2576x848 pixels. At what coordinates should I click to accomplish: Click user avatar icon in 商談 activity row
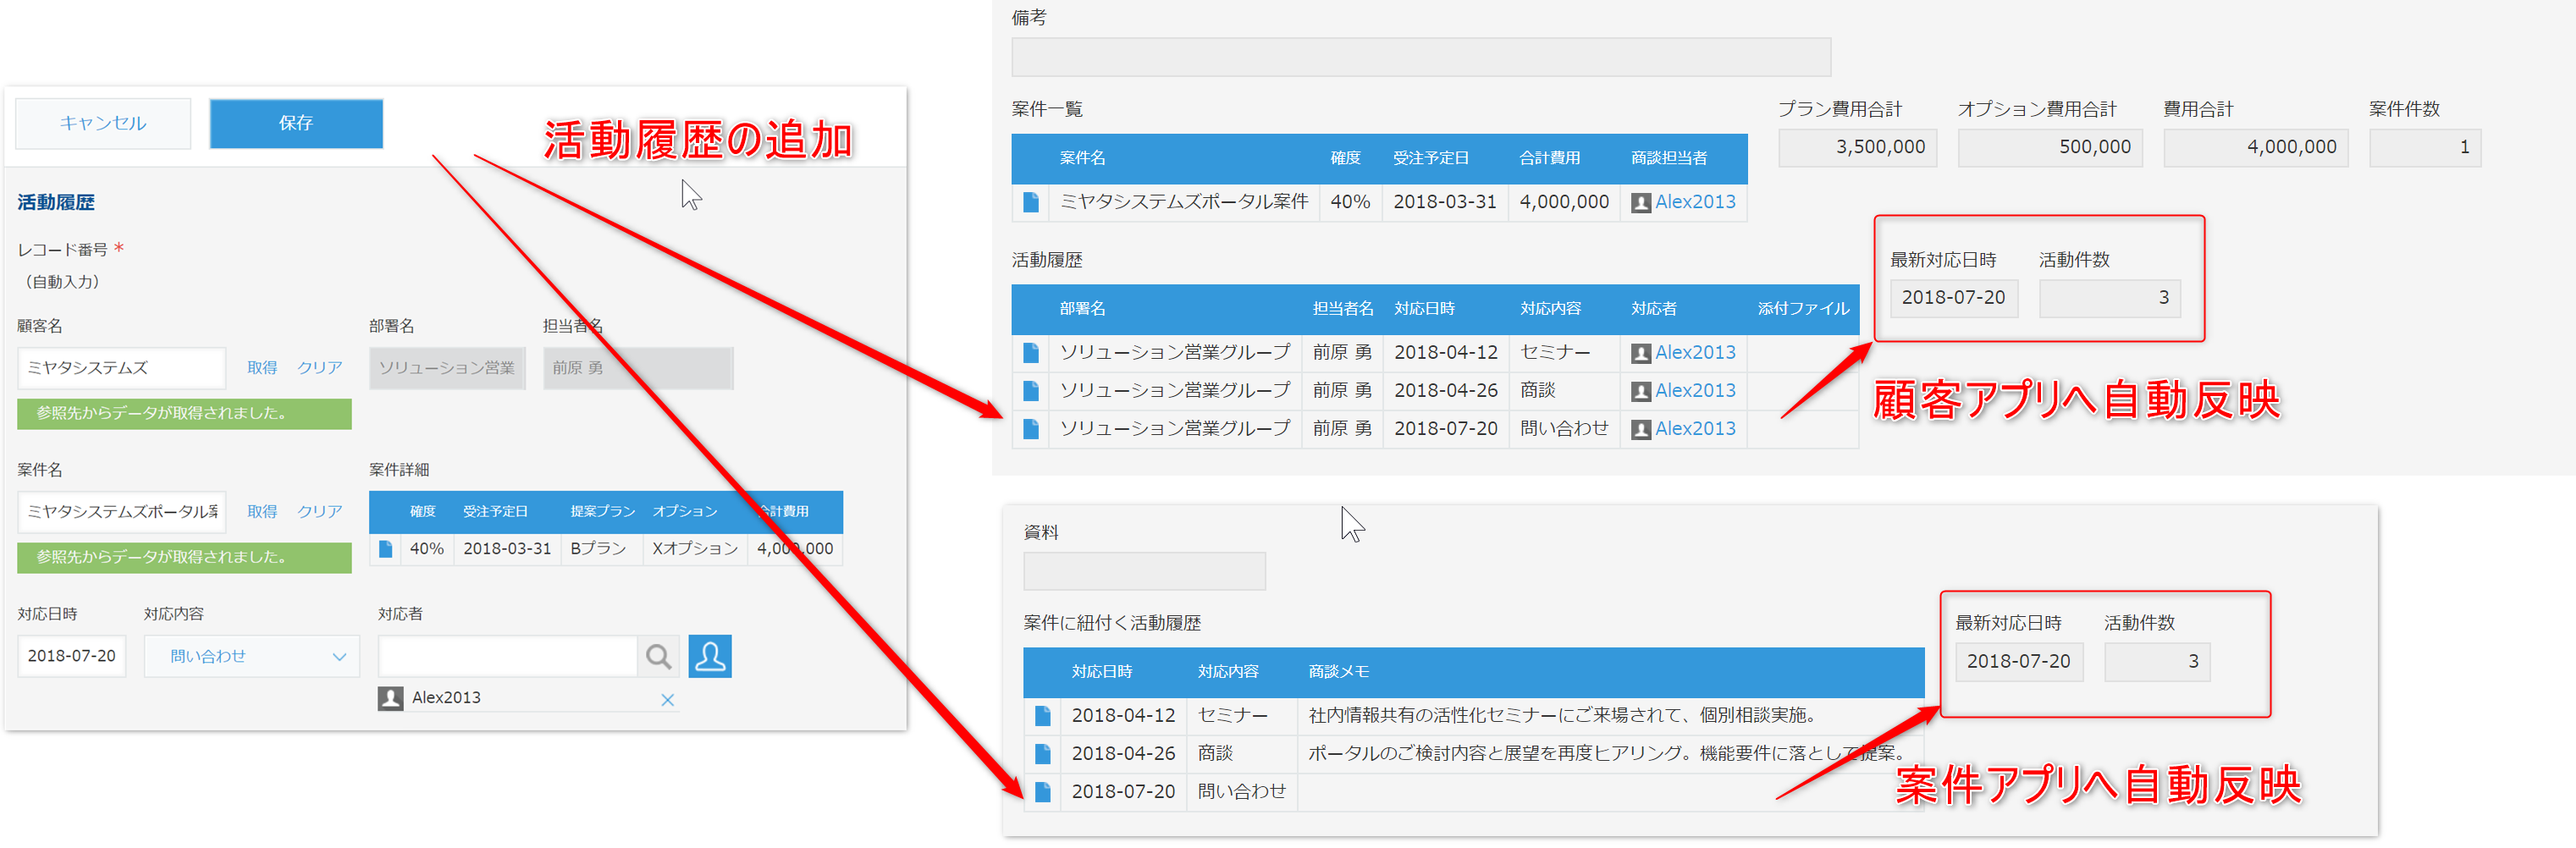pyautogui.click(x=1641, y=392)
